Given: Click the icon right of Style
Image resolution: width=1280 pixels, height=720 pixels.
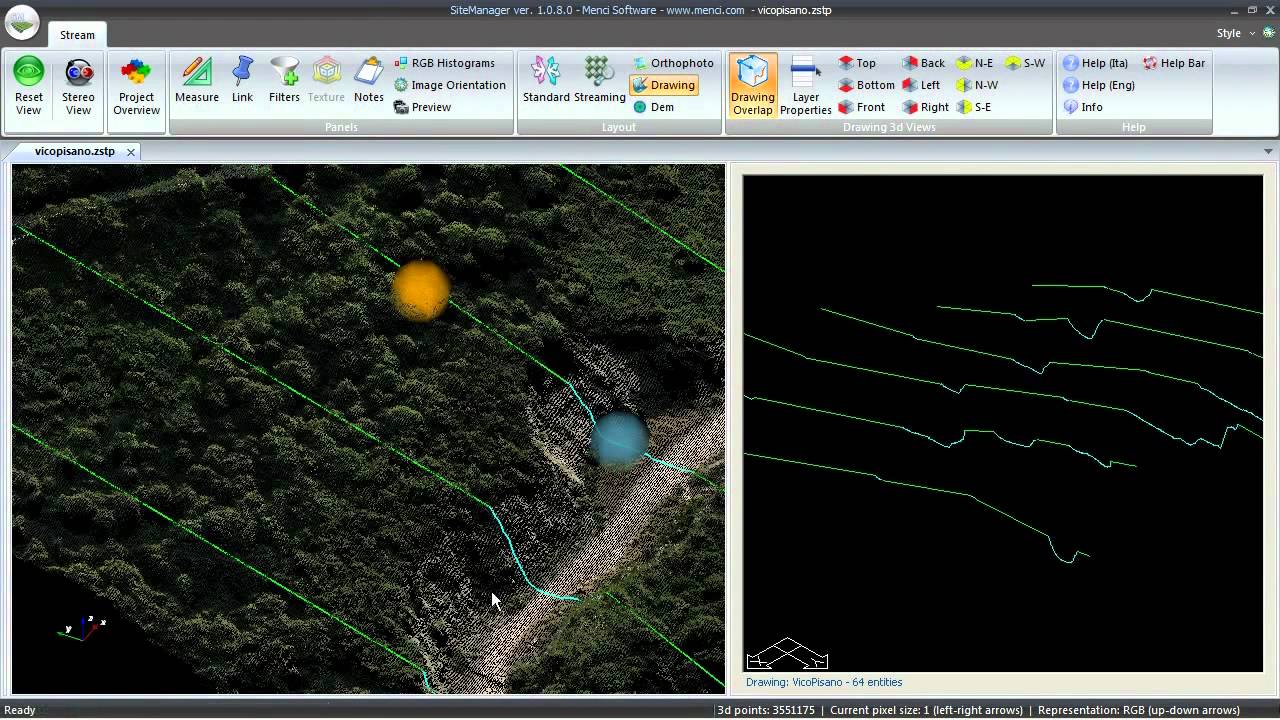Looking at the screenshot, I should (1268, 33).
